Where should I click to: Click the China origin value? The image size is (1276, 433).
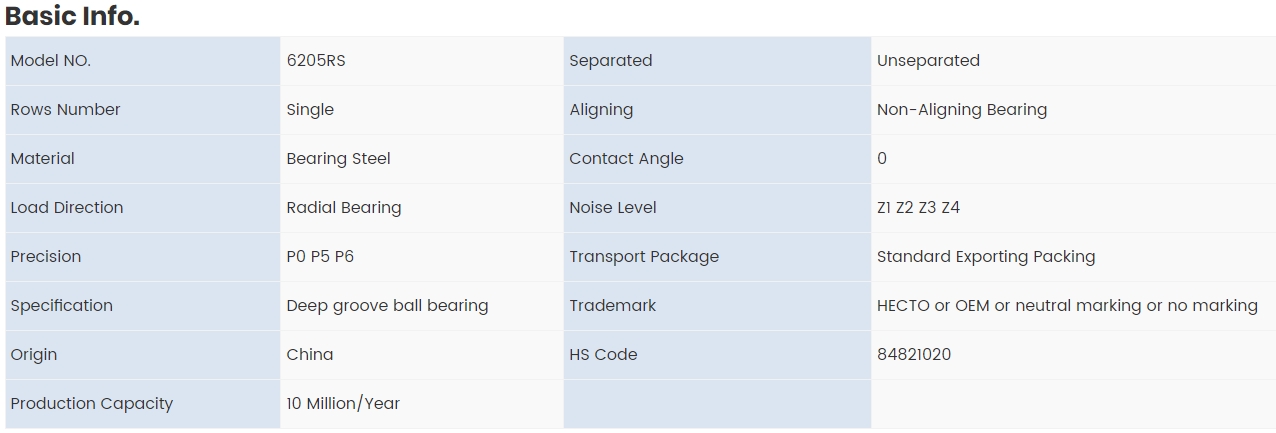coord(310,355)
